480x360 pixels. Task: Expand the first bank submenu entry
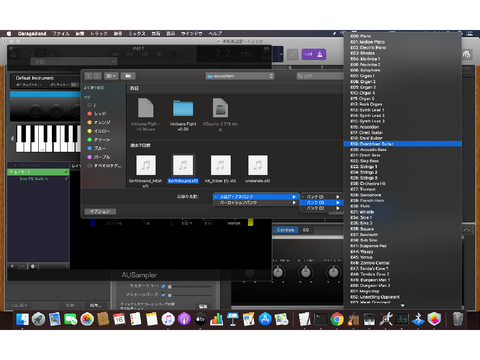[x=321, y=197]
